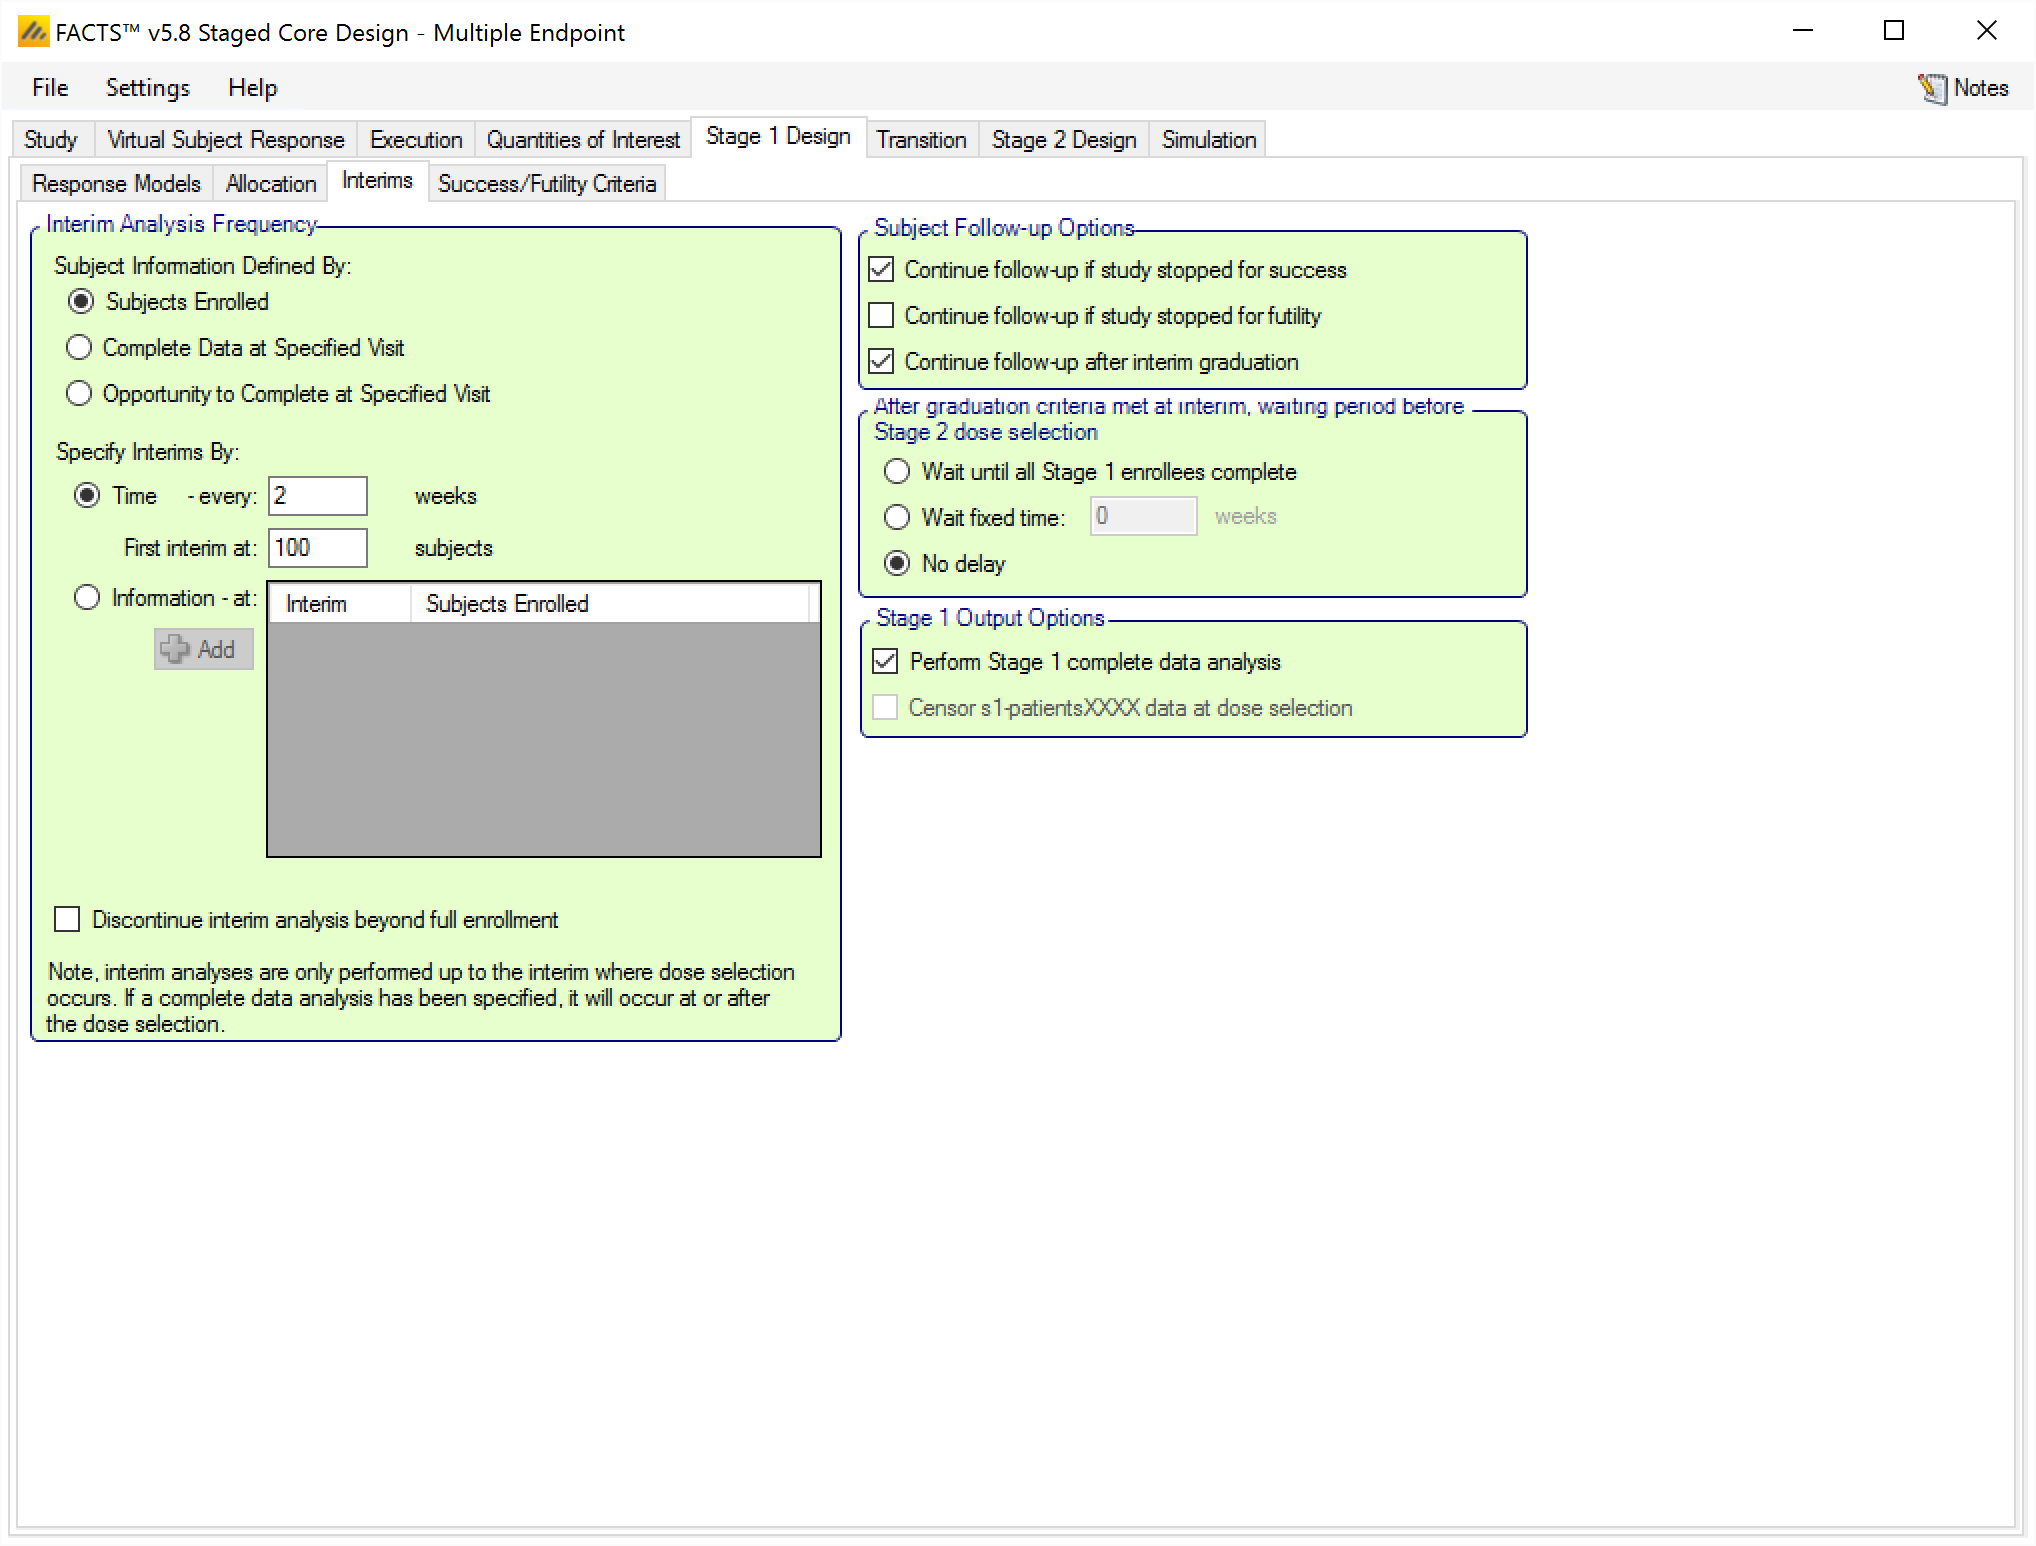The height and width of the screenshot is (1546, 2036).
Task: Click the Notes notepad icon
Action: point(1932,88)
